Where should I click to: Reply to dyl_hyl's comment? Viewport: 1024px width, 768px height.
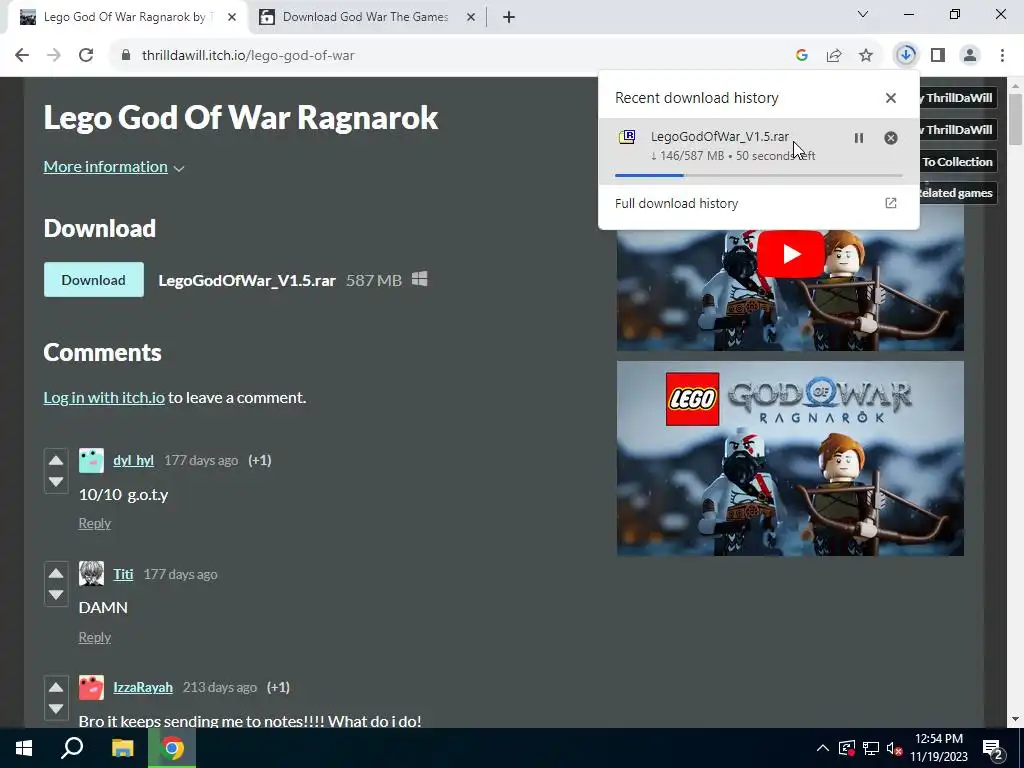click(x=95, y=523)
